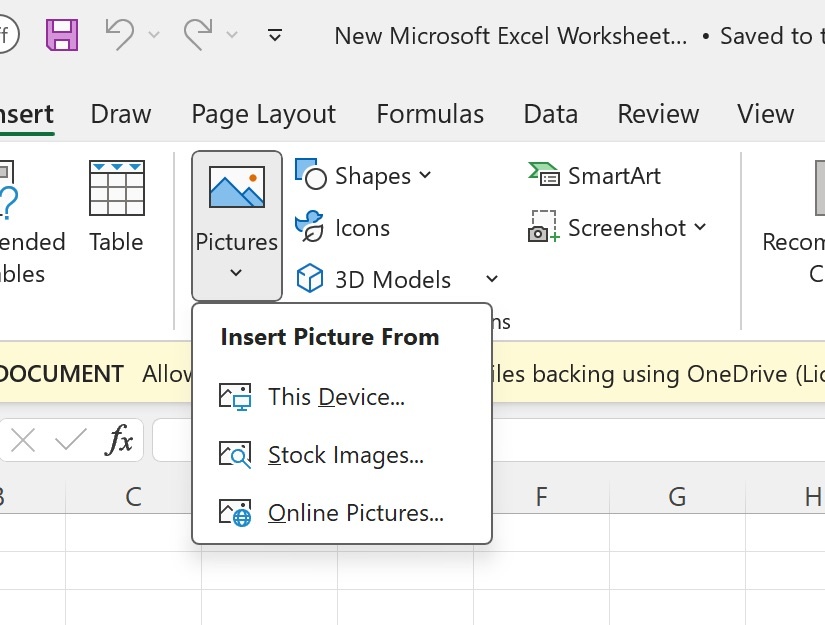Insert an icon via the Icons button
The image size is (825, 625).
pyautogui.click(x=310, y=227)
